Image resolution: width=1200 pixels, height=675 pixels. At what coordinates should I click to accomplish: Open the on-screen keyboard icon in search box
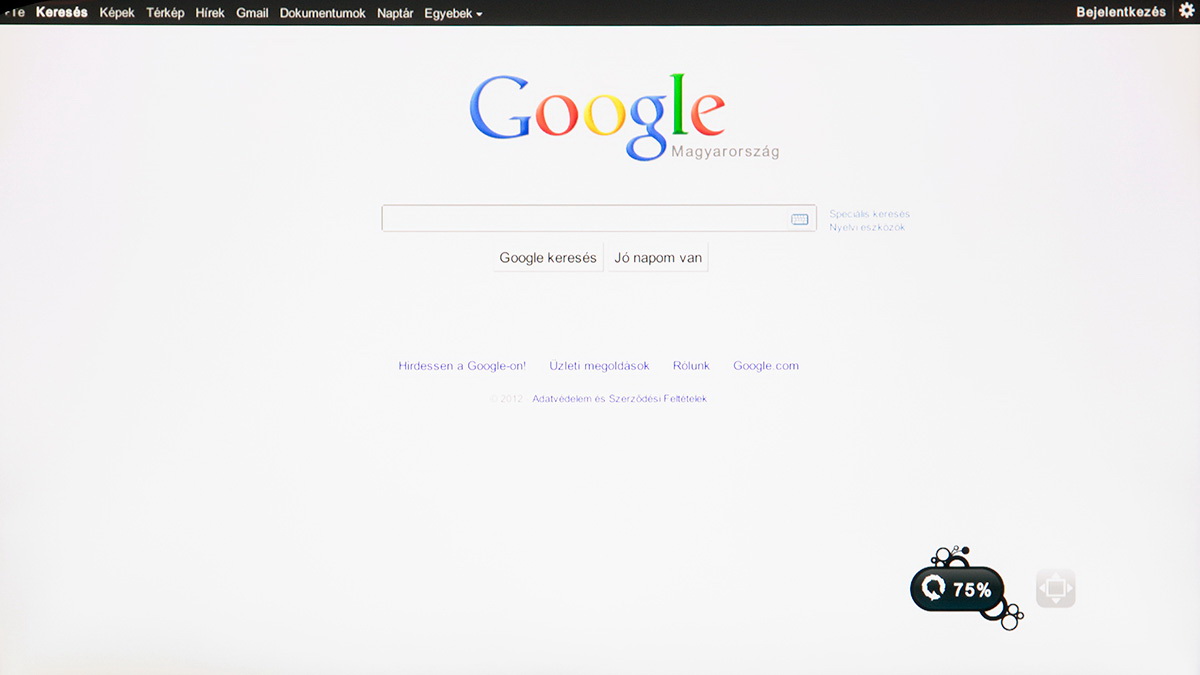coord(799,219)
